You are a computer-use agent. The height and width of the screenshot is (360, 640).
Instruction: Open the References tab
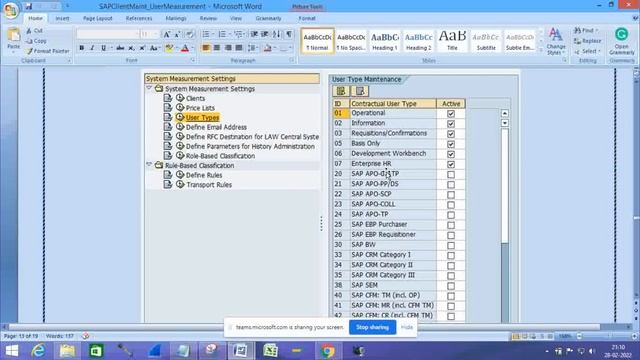point(139,18)
